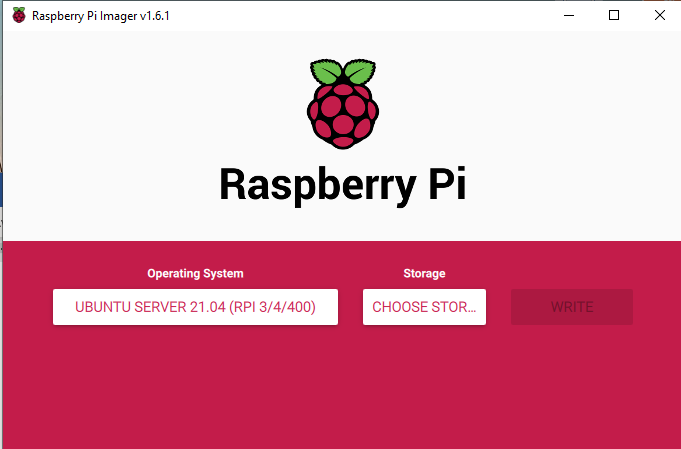
Task: Click the 'Operating System' label
Action: (x=195, y=274)
